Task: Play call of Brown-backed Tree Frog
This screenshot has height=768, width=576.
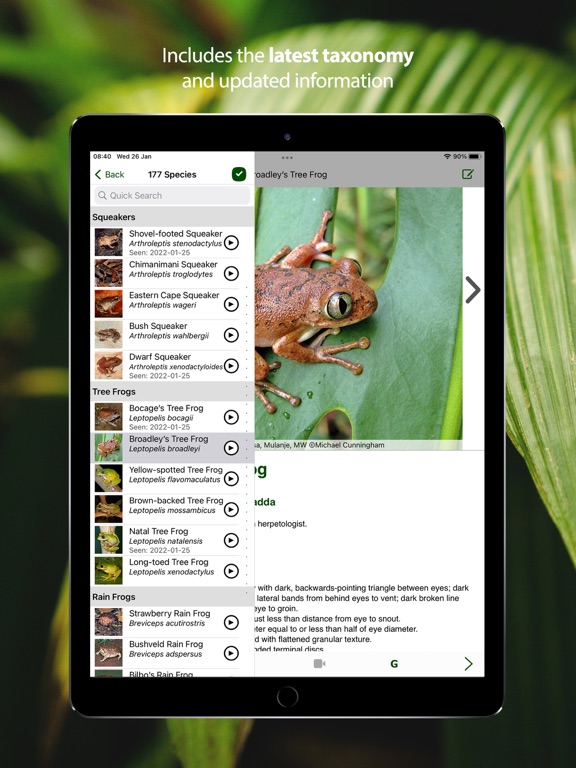Action: point(231,510)
